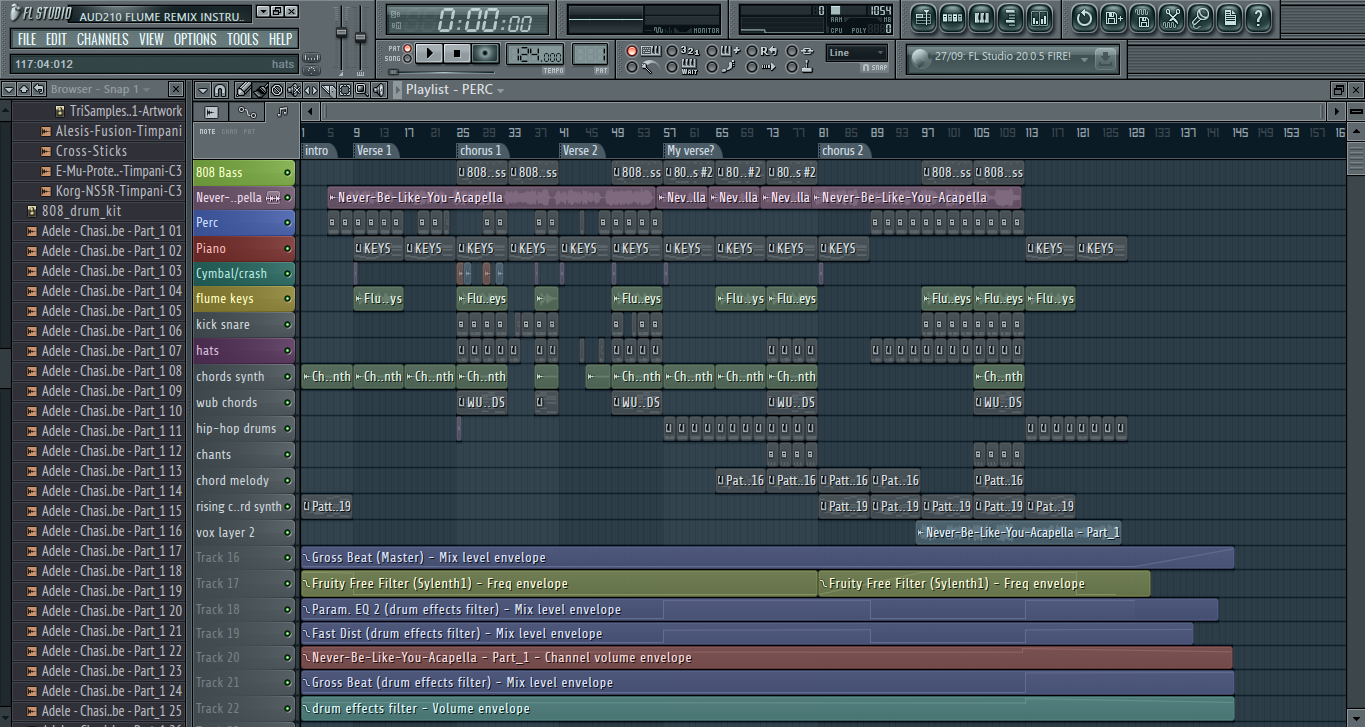
Task: Click the chorus 1 timeline marker
Action: point(480,151)
